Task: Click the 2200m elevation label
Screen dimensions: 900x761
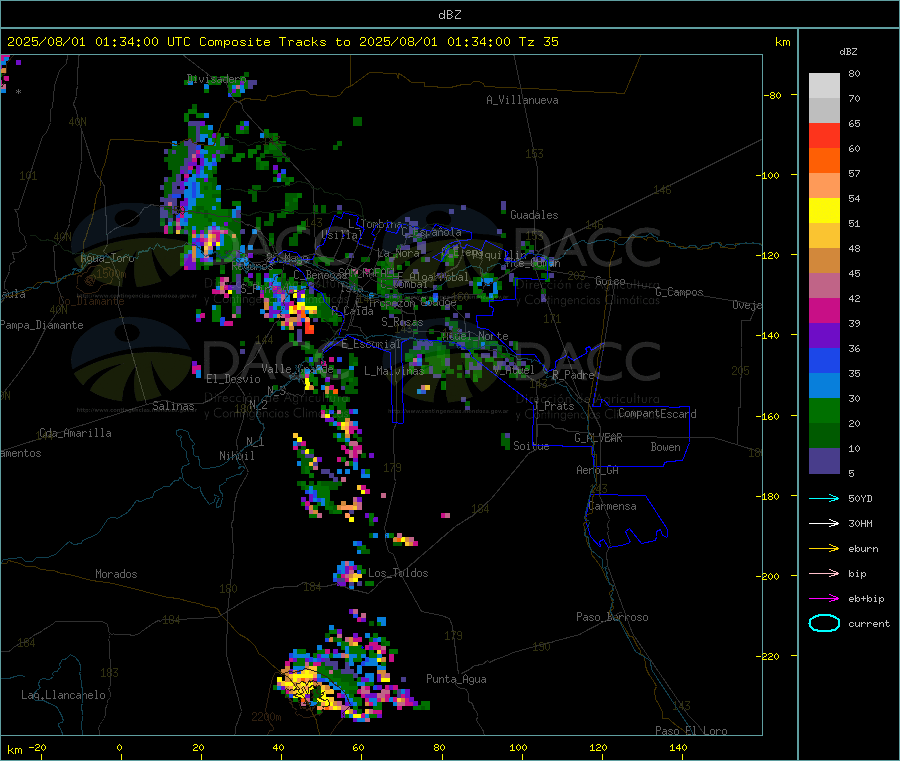Action: pos(266,717)
